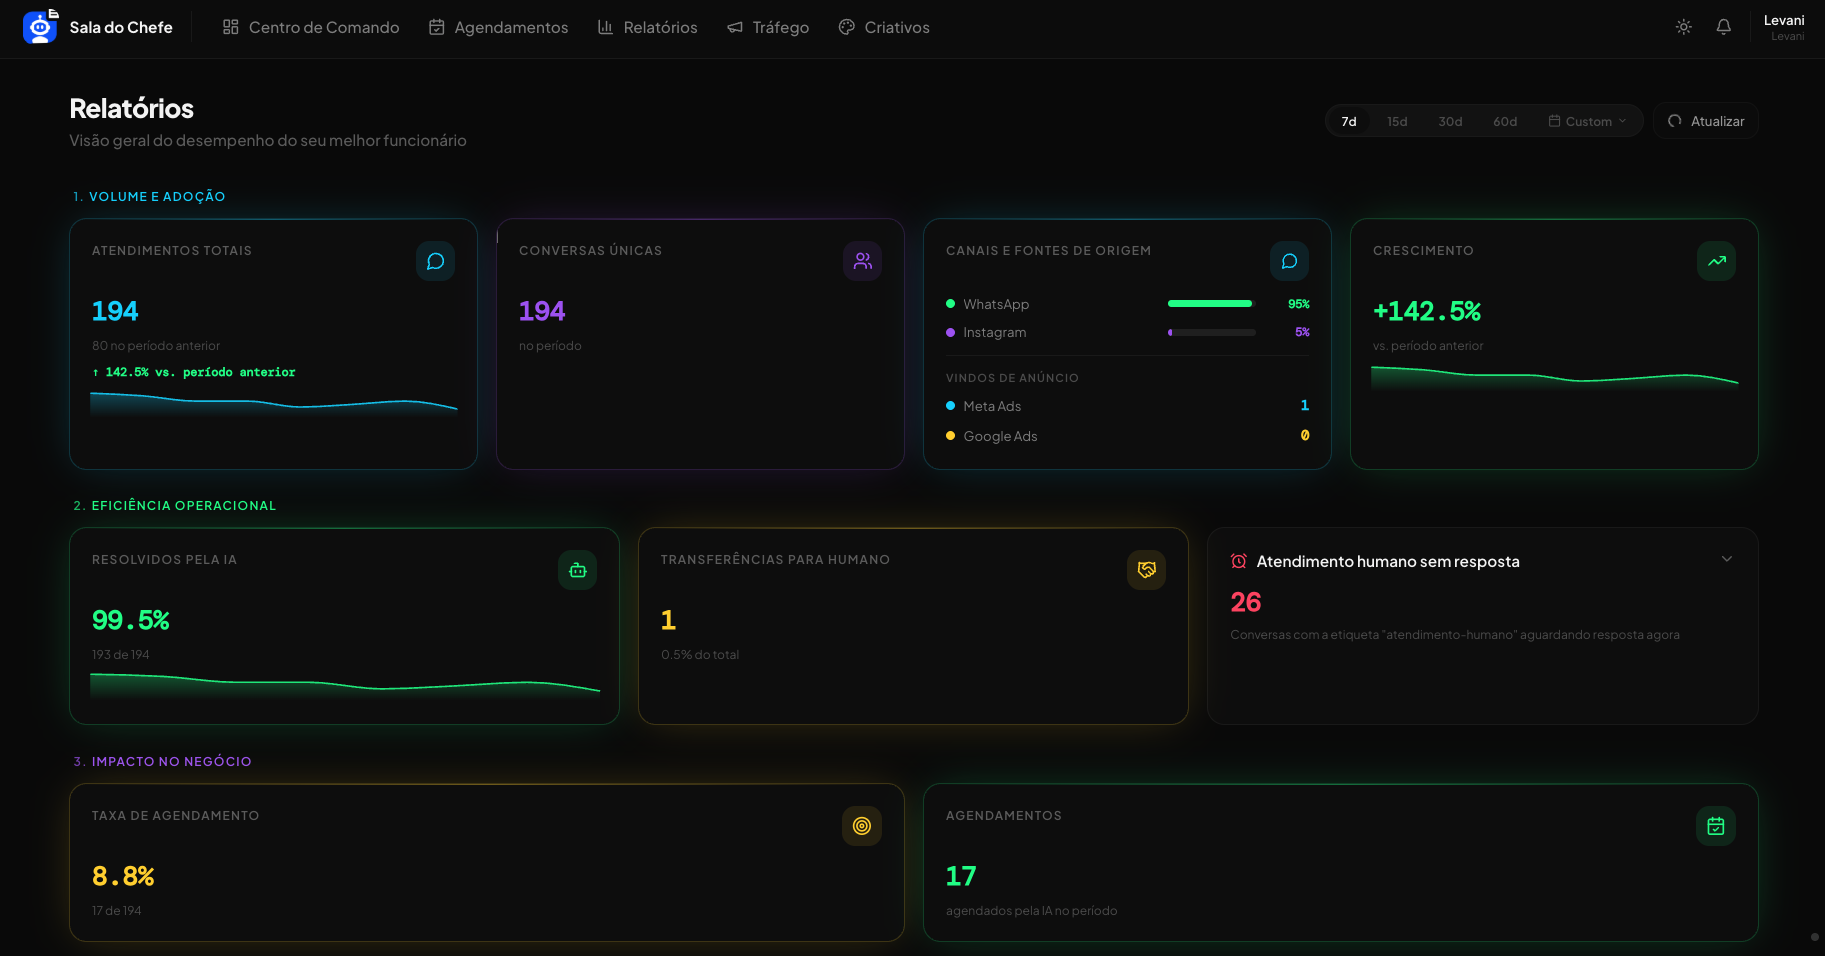Screen dimensions: 1825x956
Task: Click the 26 unanswered conversations count
Action: [x=1246, y=602]
